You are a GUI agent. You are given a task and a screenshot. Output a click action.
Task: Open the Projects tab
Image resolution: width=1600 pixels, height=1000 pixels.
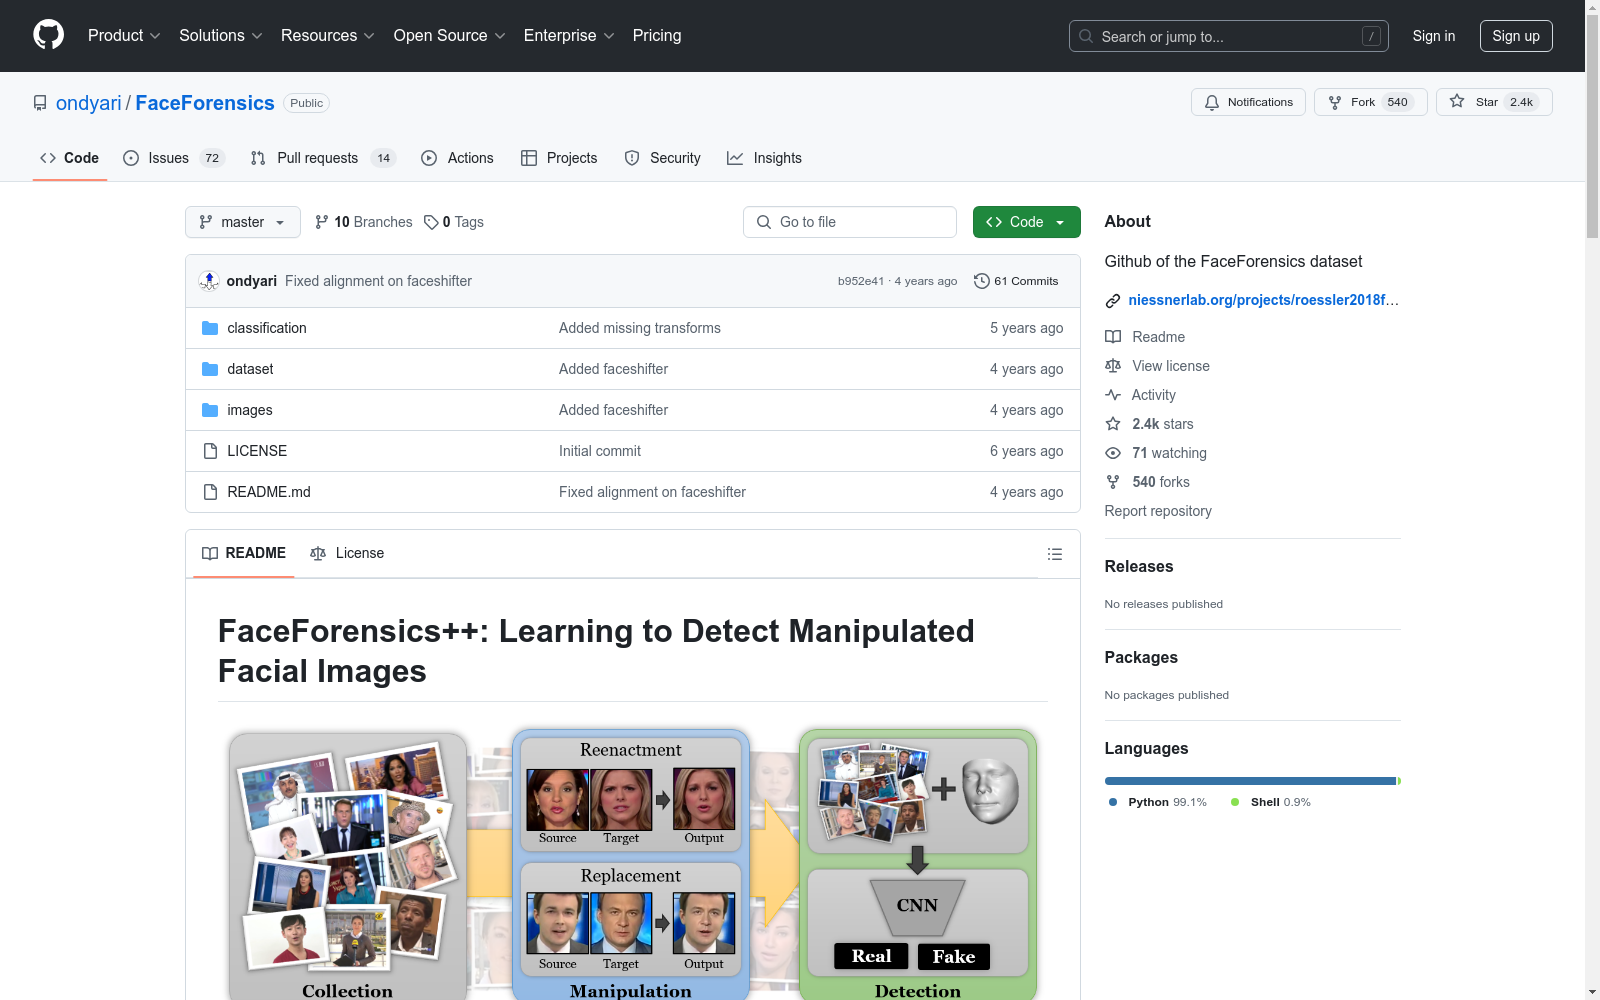559,158
